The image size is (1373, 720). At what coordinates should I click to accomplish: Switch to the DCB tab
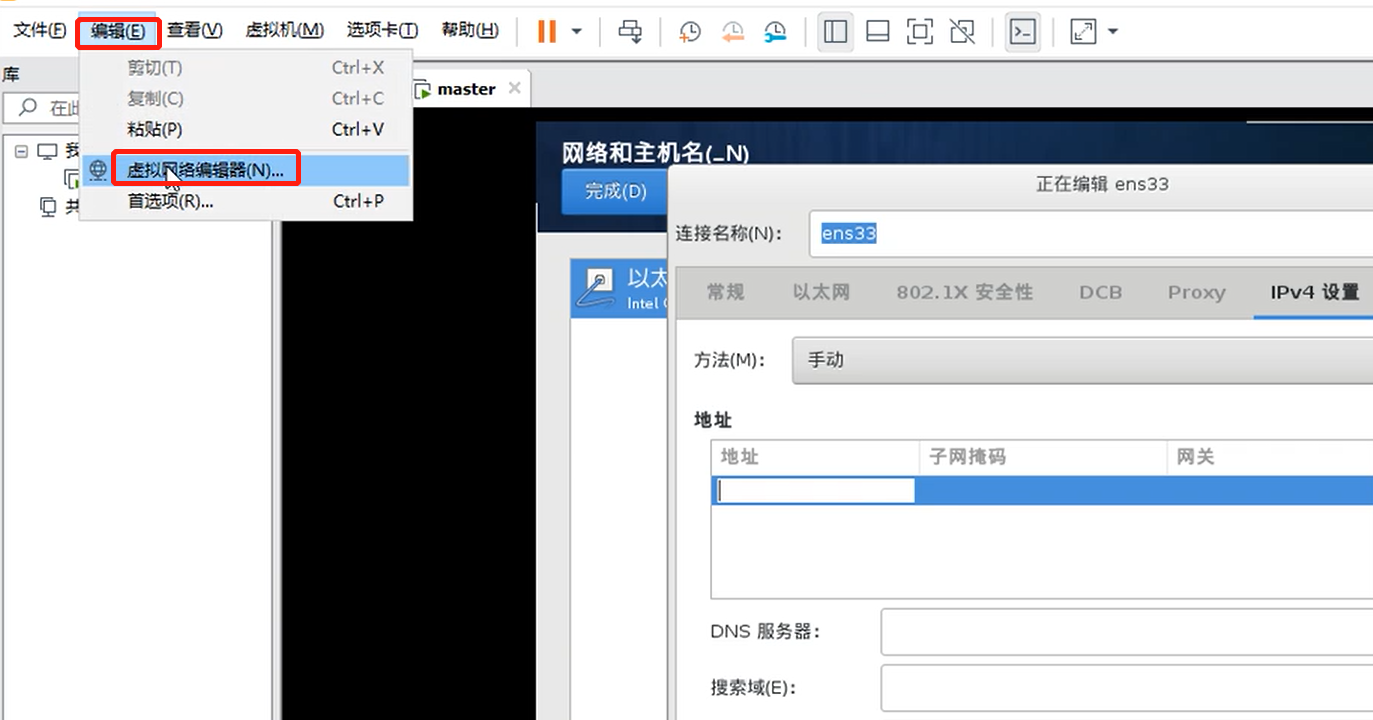click(x=1100, y=292)
